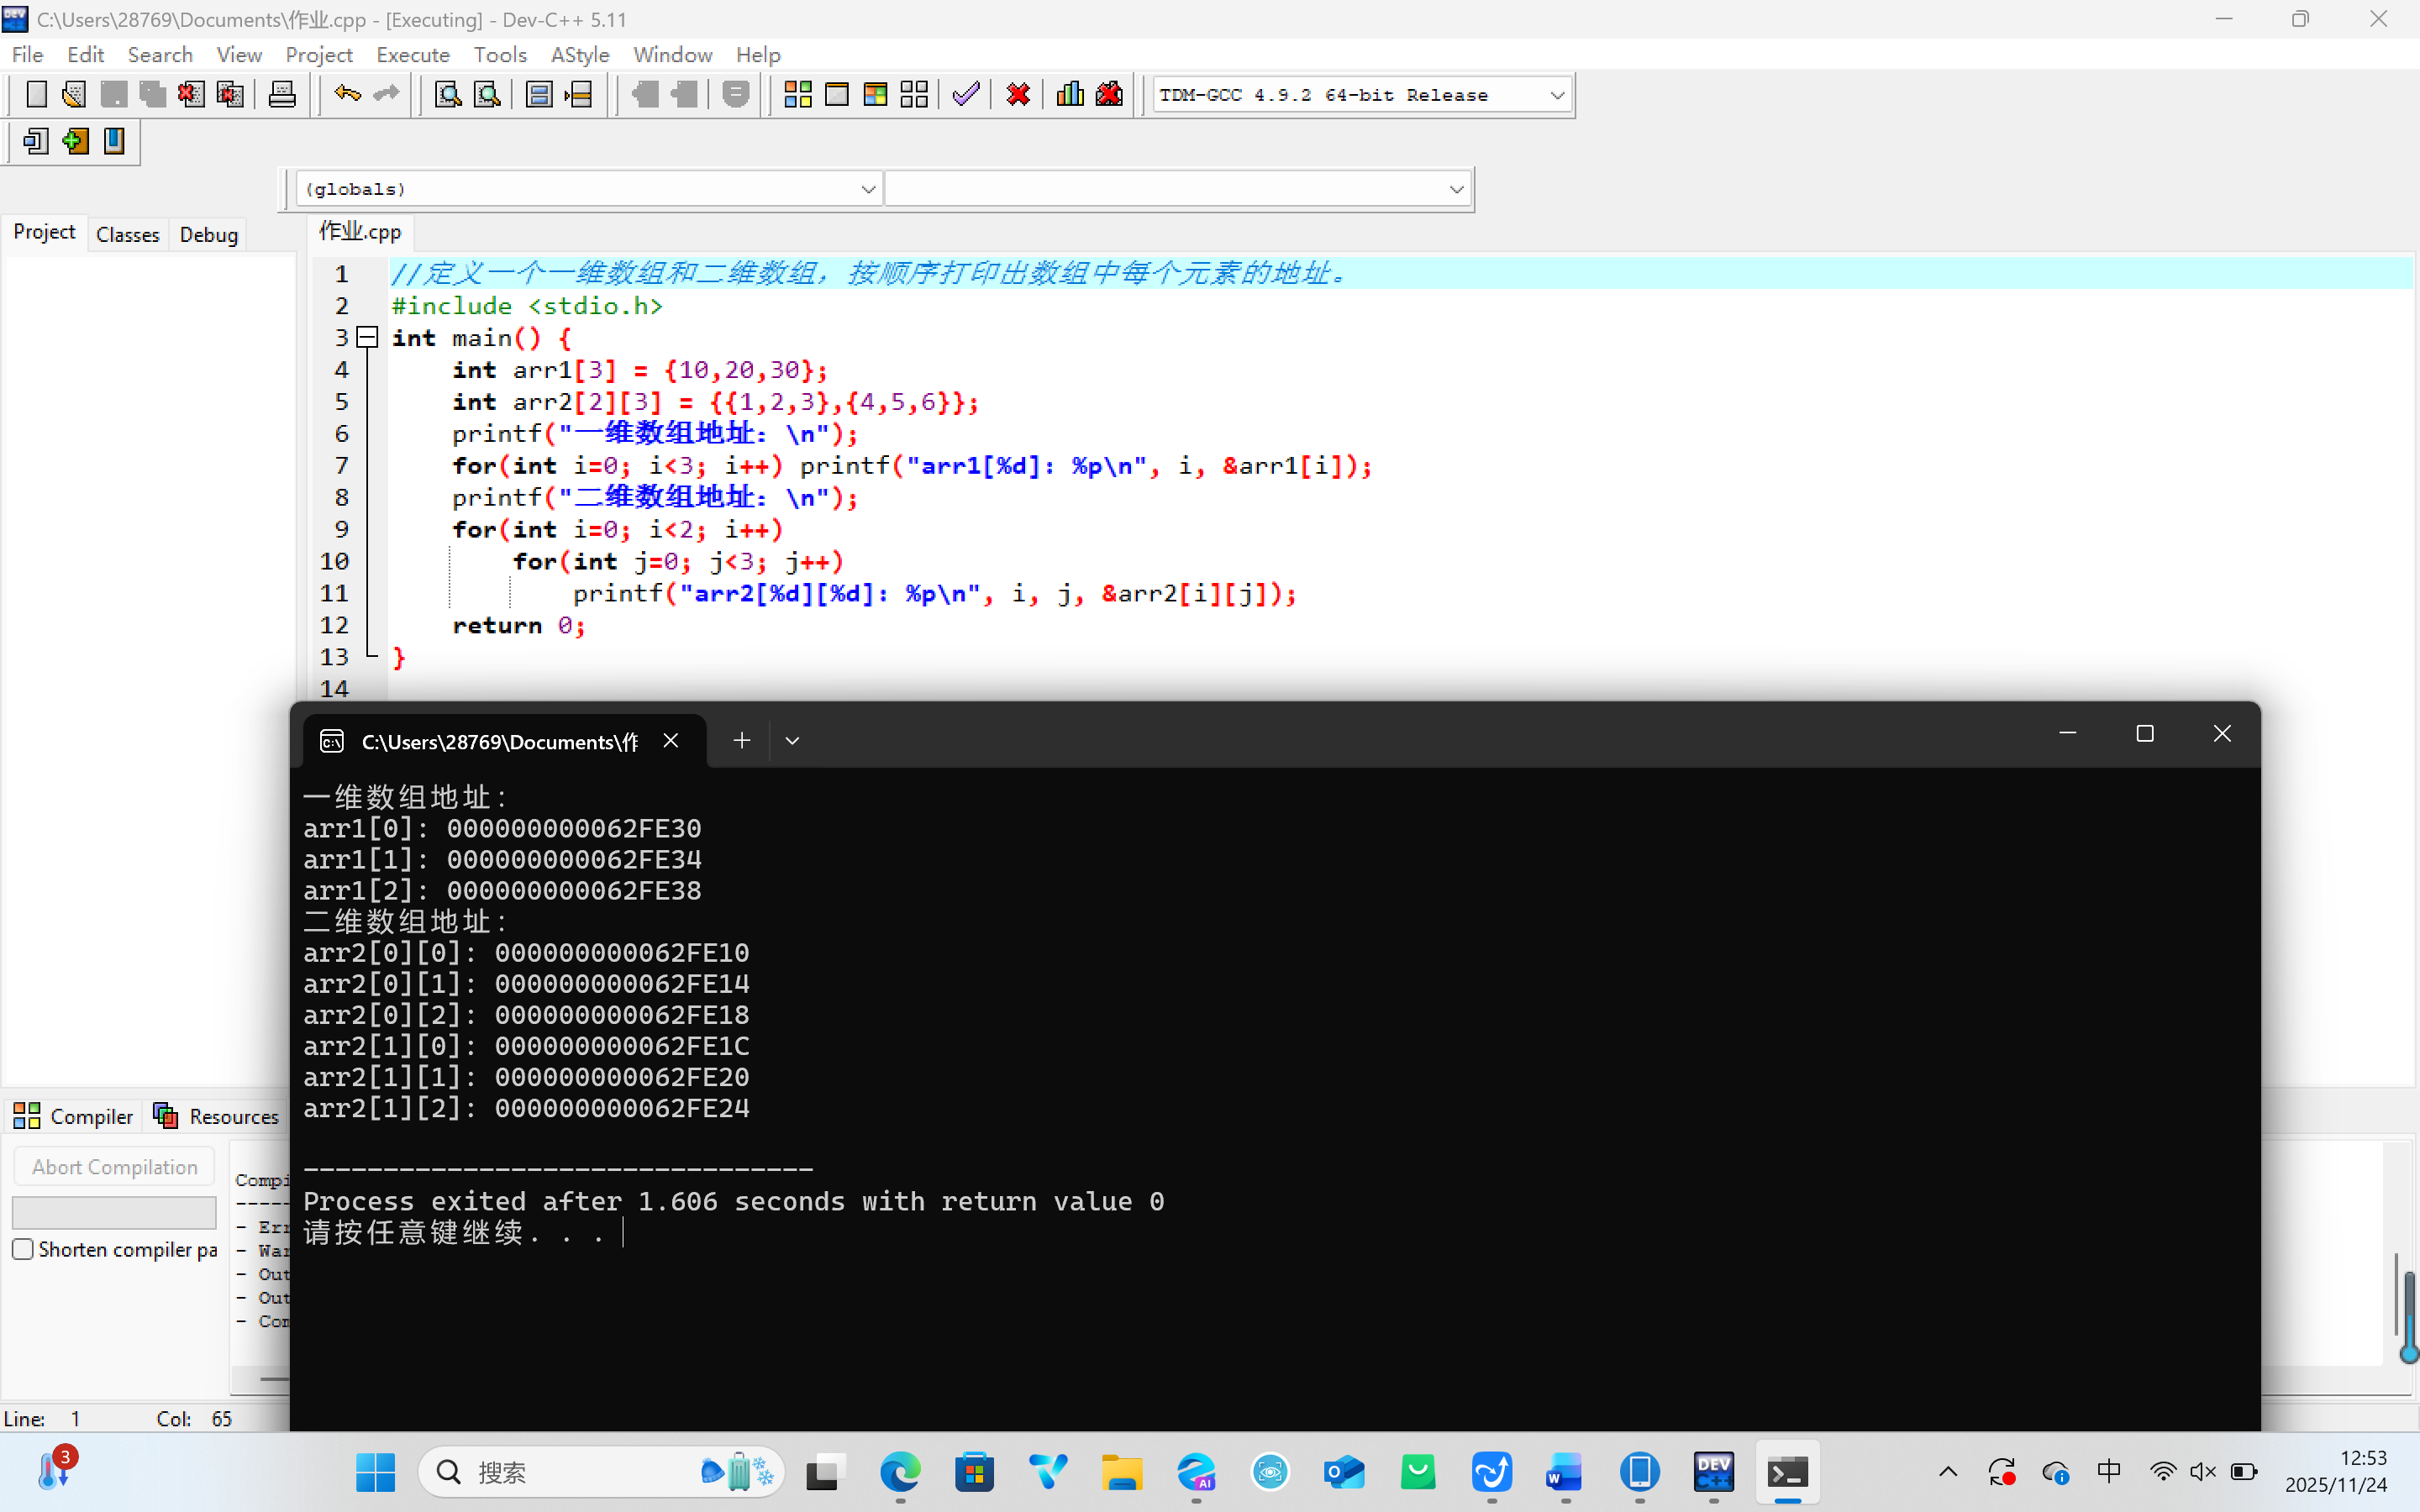Click the Find magnifier icon

tap(447, 95)
